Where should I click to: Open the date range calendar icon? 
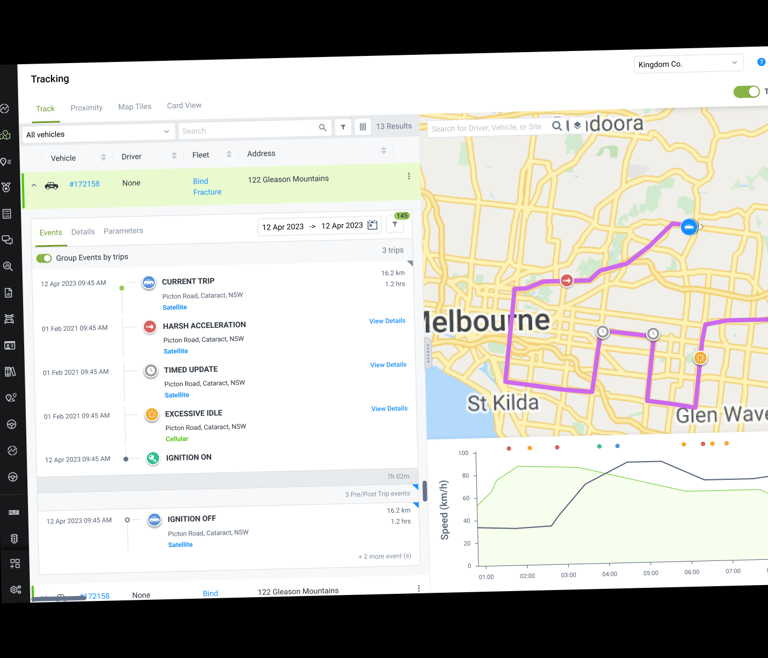click(x=372, y=225)
